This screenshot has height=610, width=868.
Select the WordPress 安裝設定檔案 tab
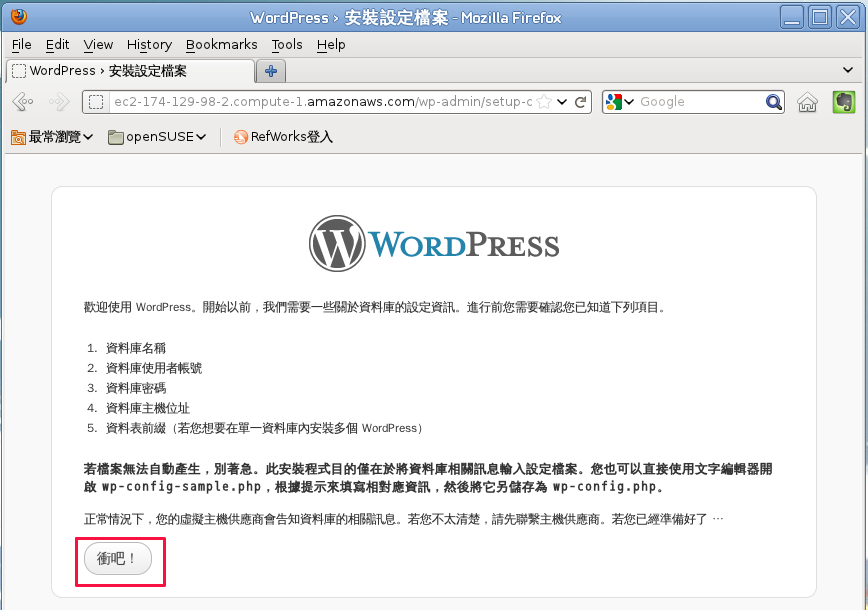[x=131, y=71]
